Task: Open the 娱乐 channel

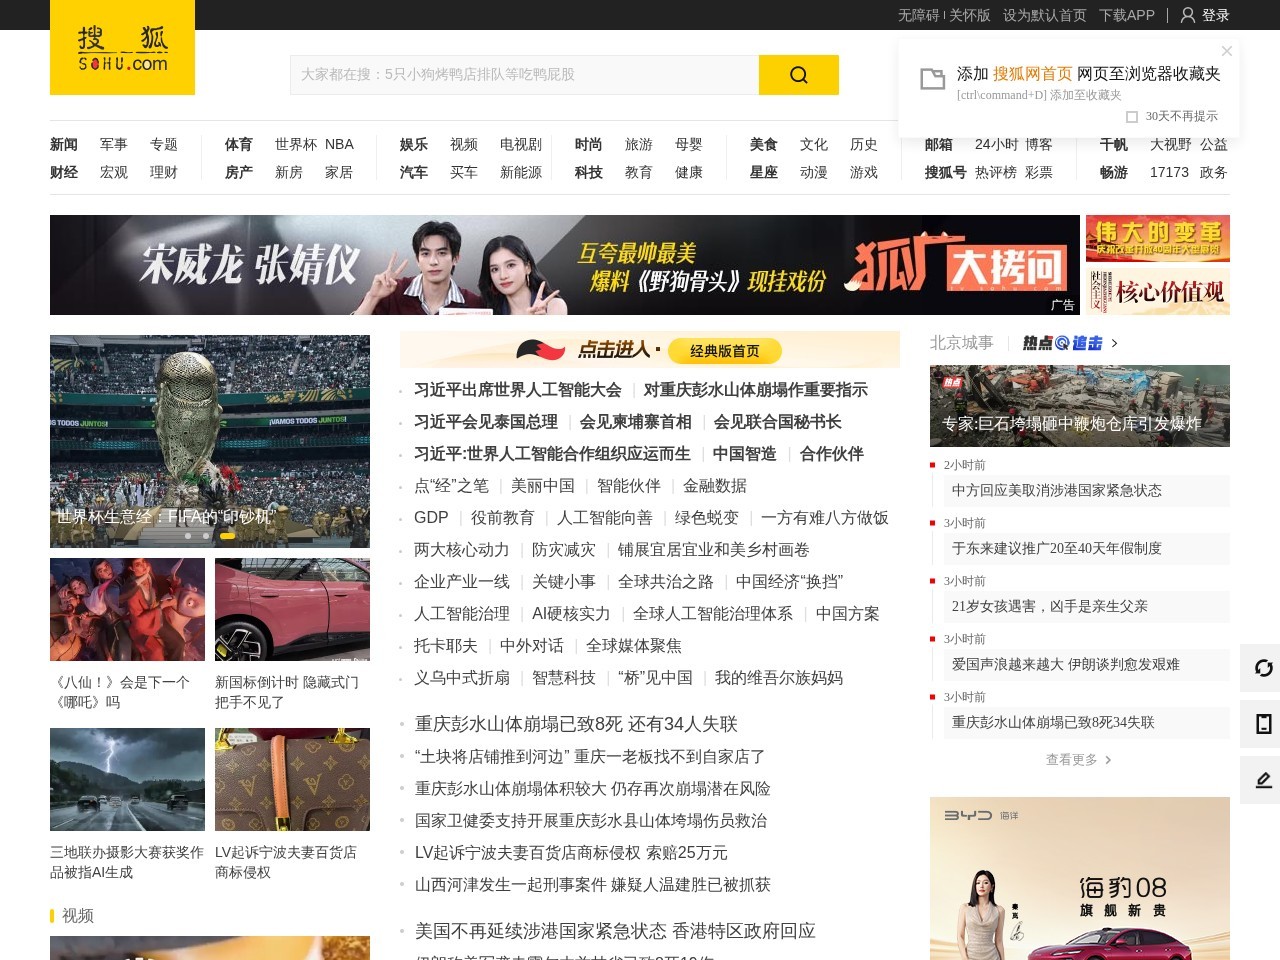Action: [x=414, y=144]
